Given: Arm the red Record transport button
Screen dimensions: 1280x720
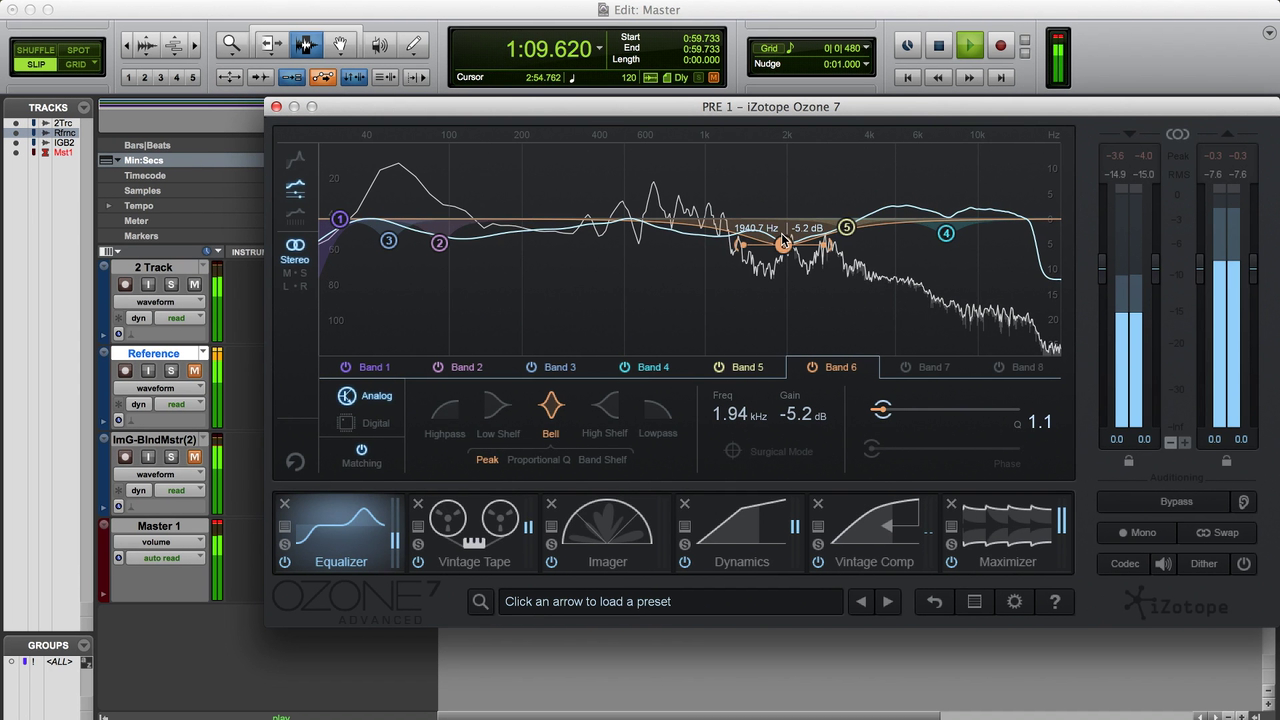Looking at the screenshot, I should [x=1000, y=45].
